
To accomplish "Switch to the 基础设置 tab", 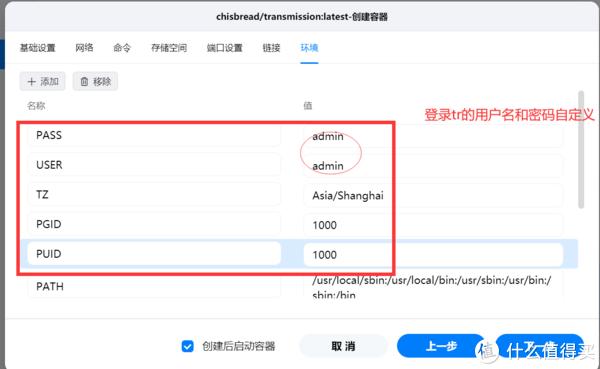I will (38, 48).
